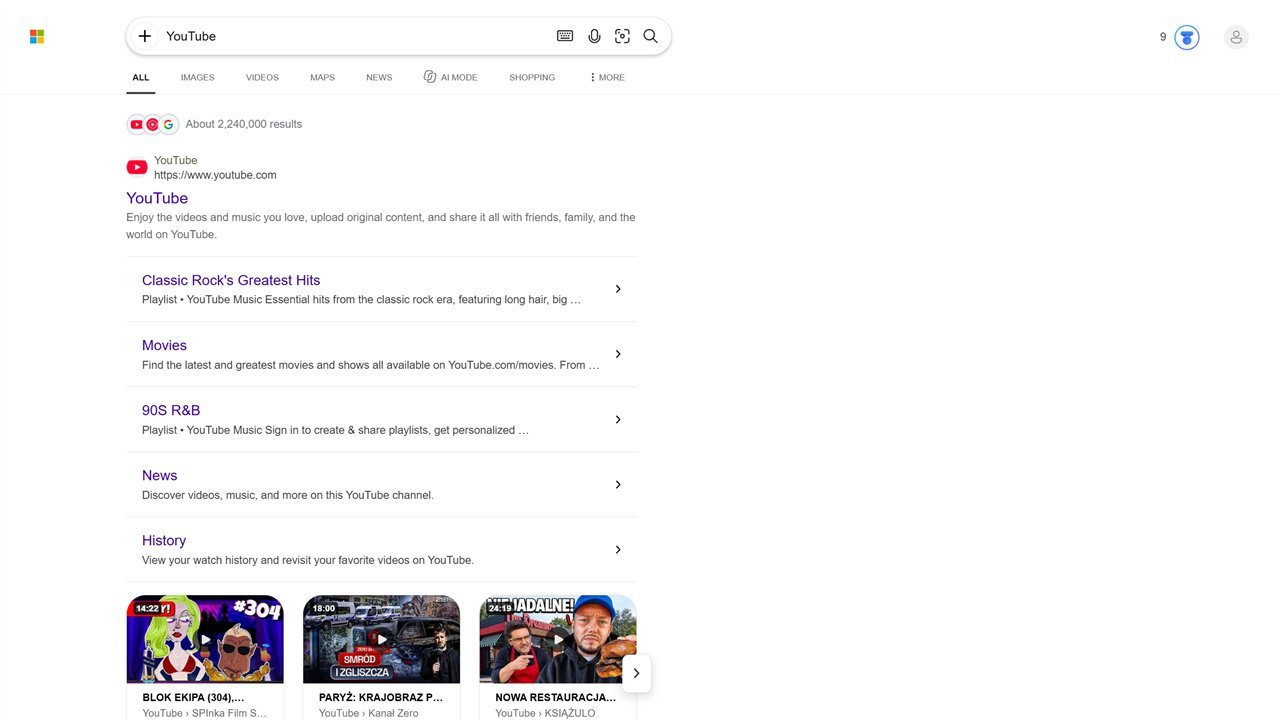Play the BLOK EKIPA (304) video thumbnail
Viewport: 1280px width, 720px height.
point(205,639)
